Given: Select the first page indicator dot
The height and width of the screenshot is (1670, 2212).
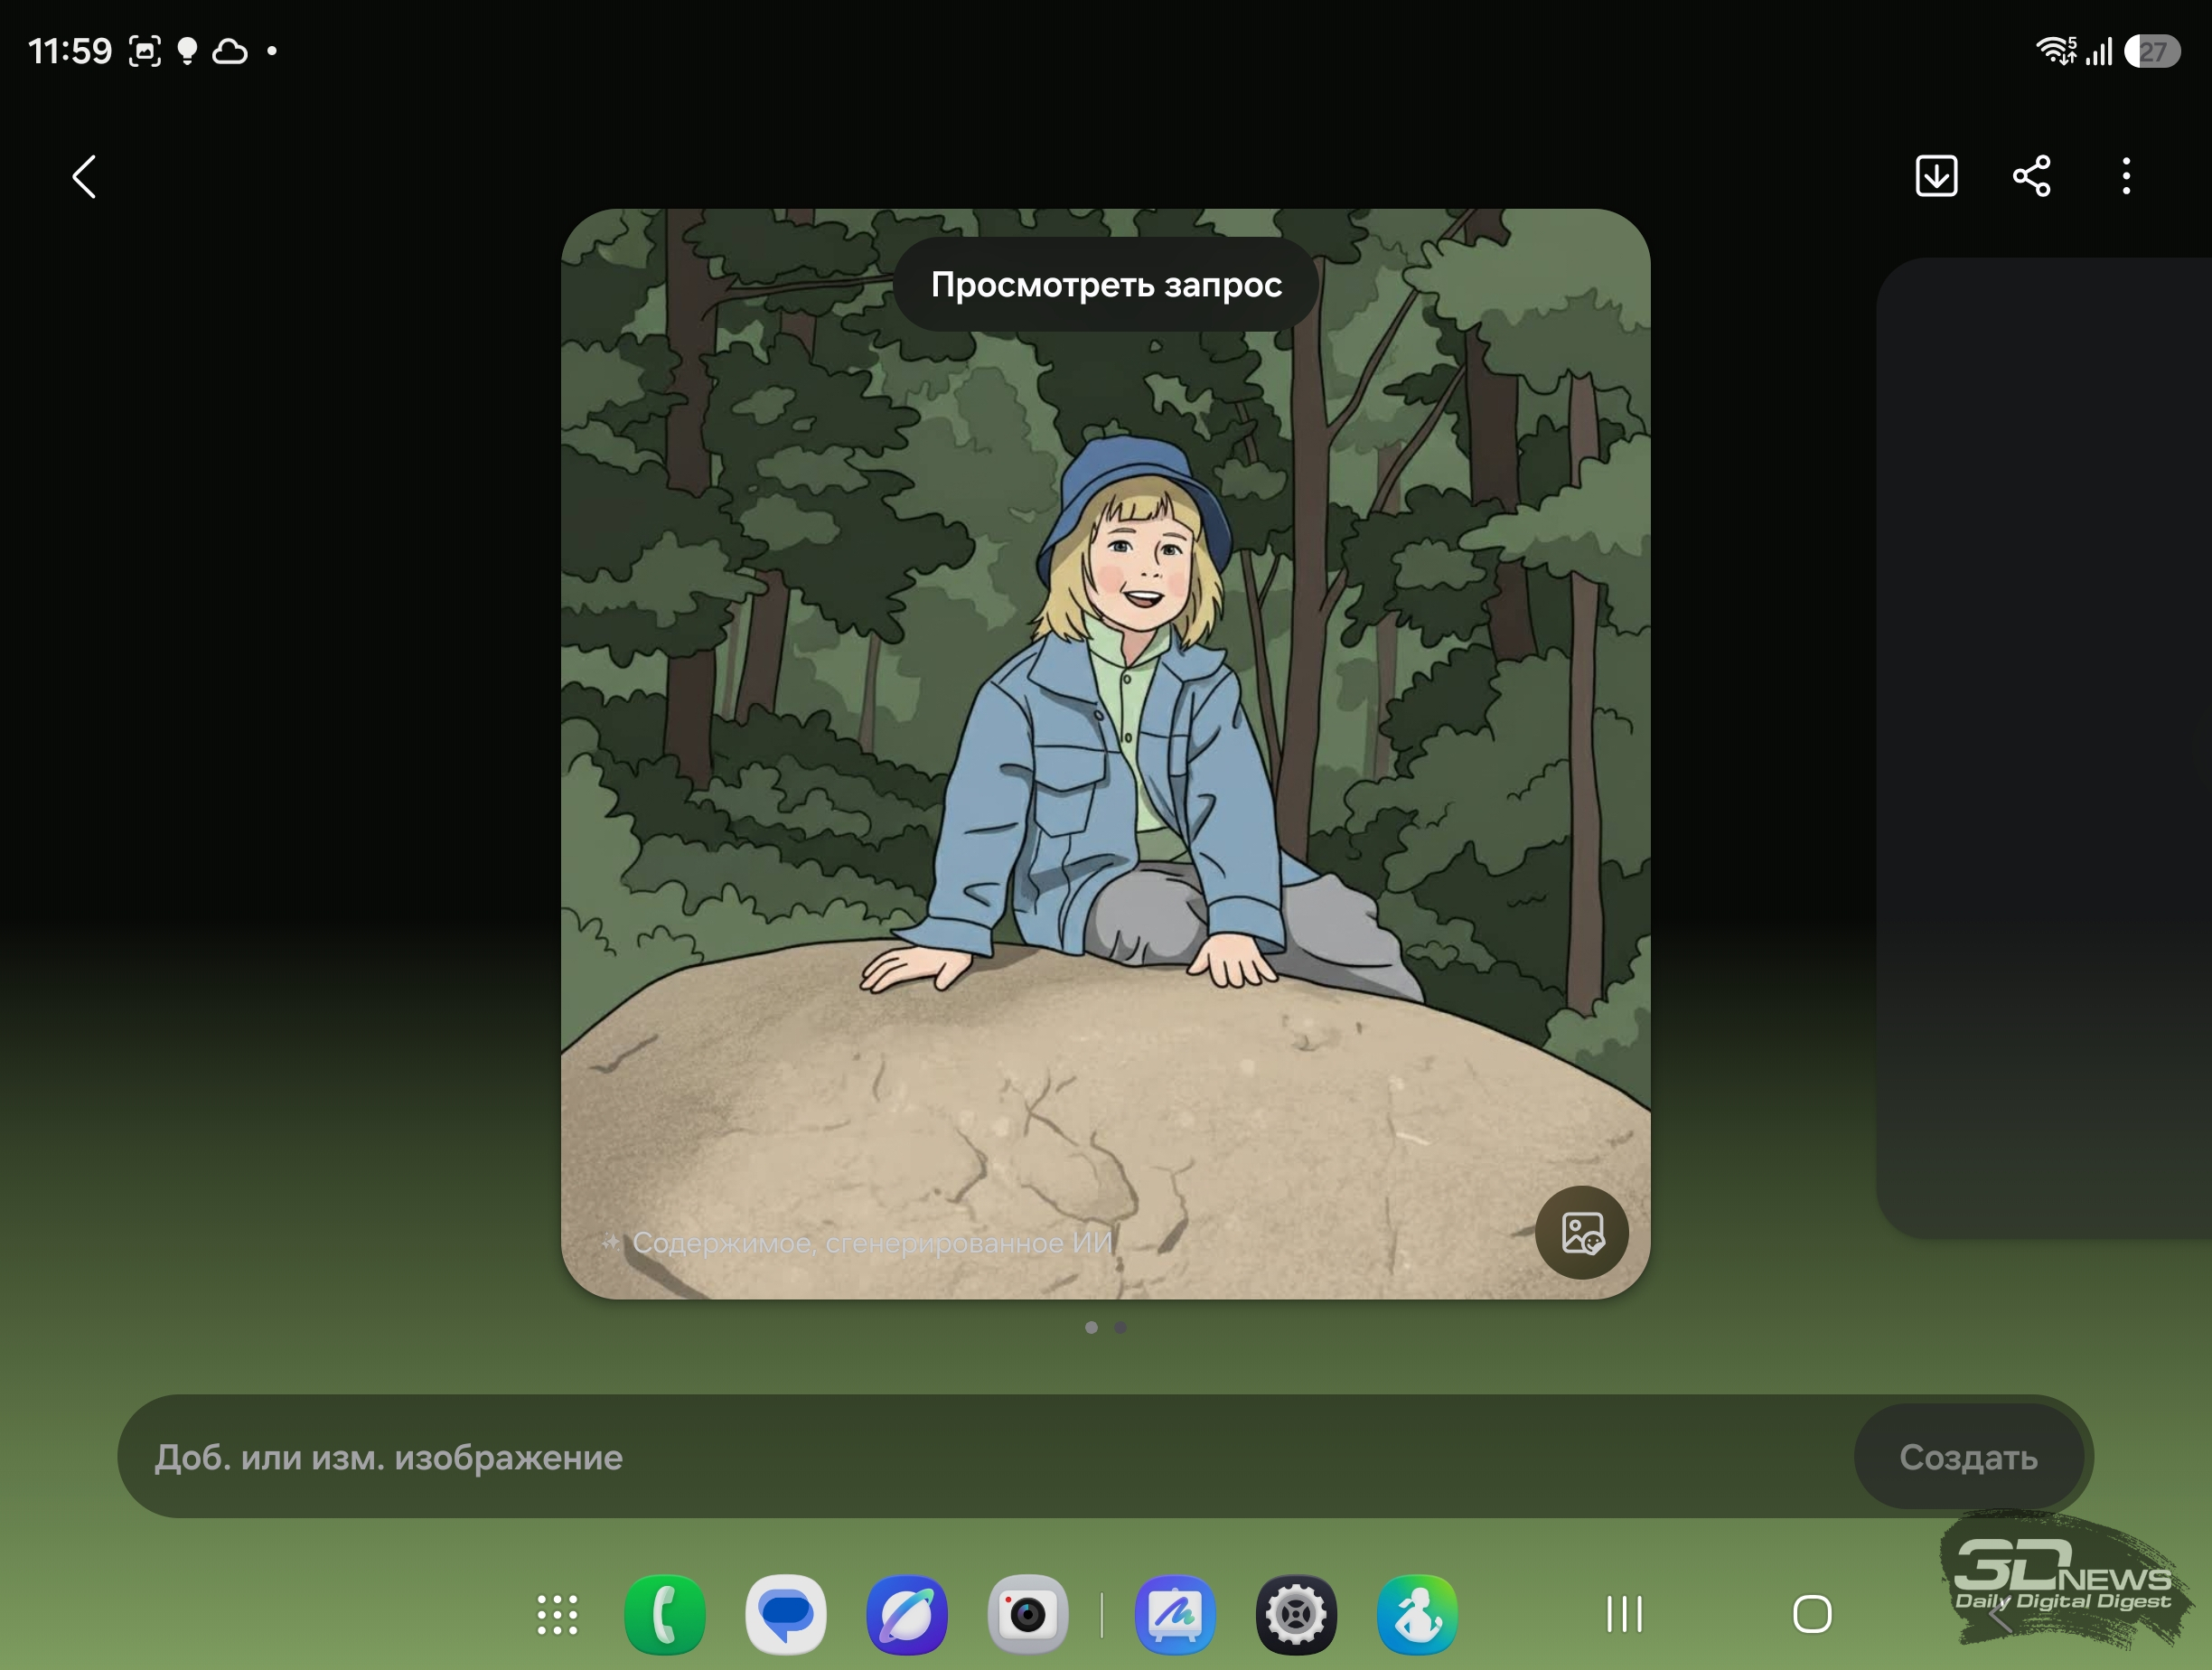Looking at the screenshot, I should [1091, 1328].
